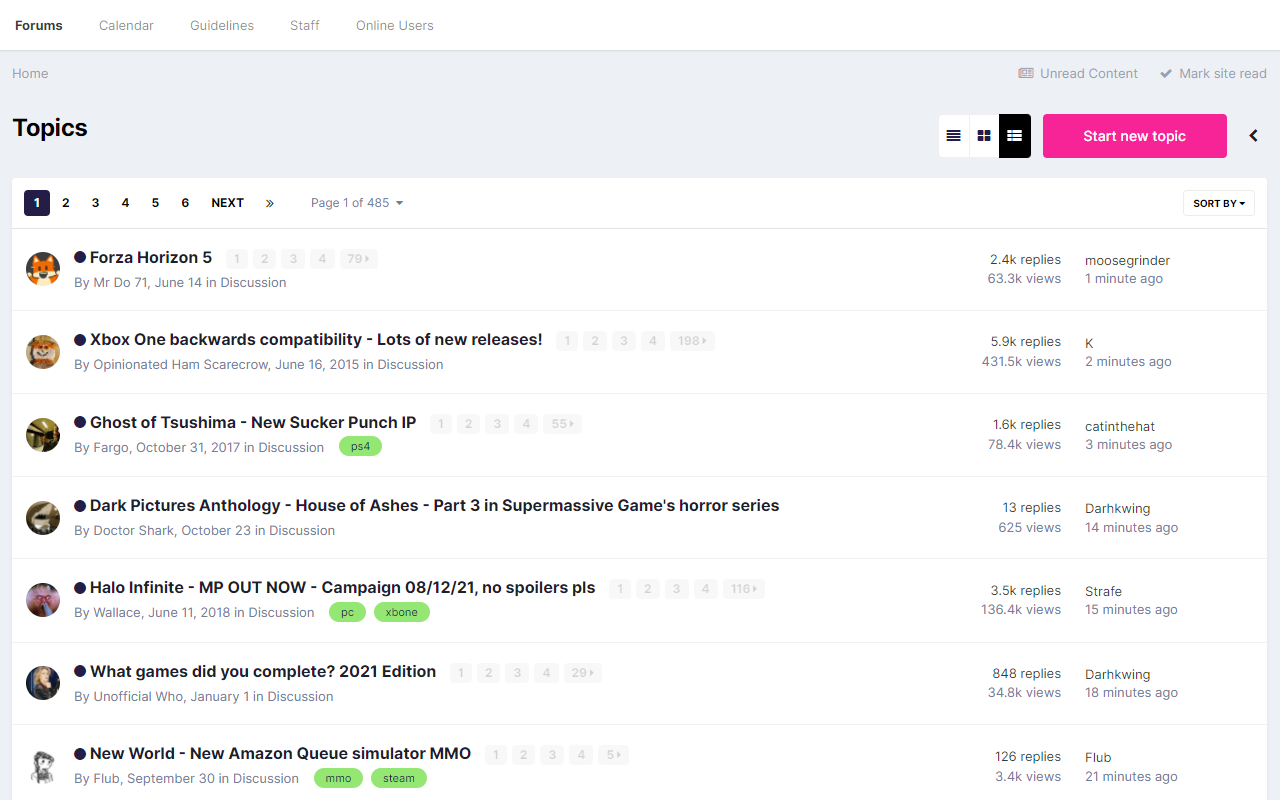Open the Calendar tab
1280x800 pixels.
(x=126, y=25)
